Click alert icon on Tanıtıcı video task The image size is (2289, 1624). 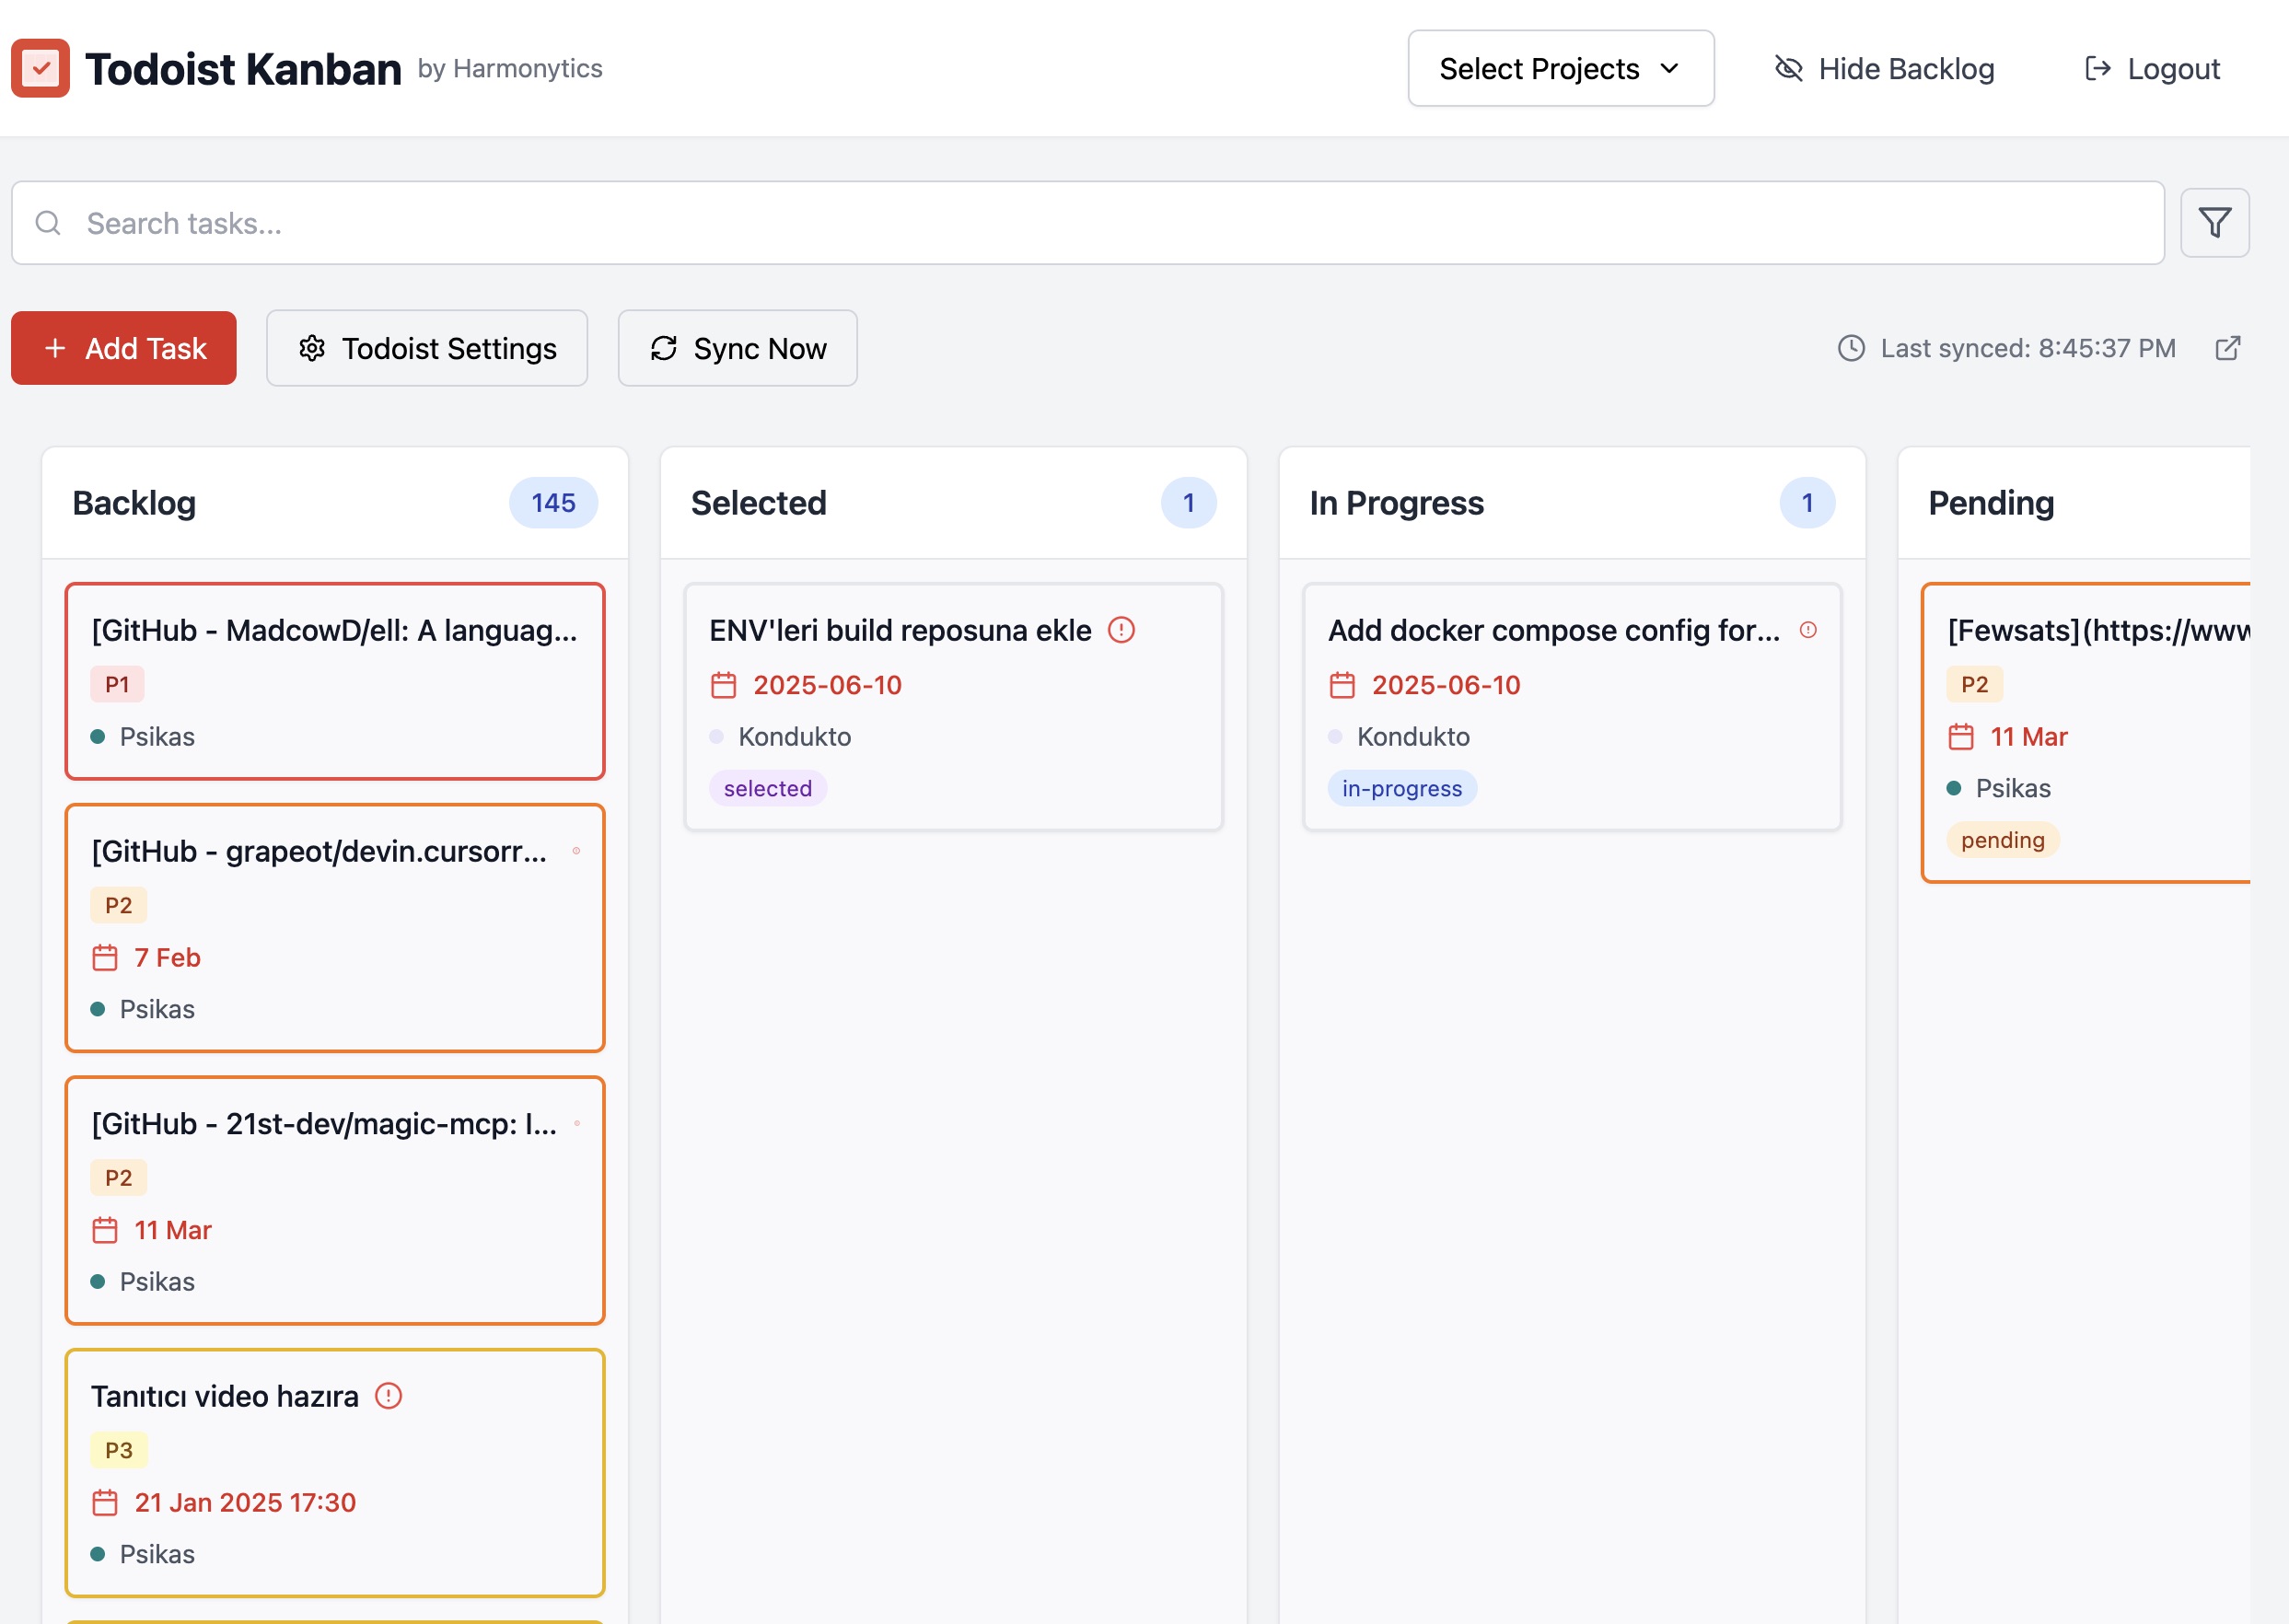[388, 1395]
